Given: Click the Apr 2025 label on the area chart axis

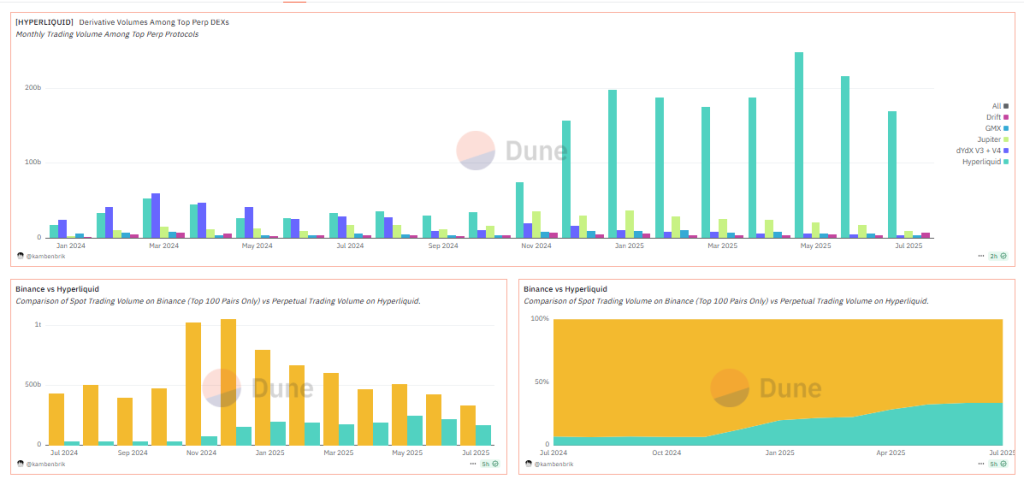Looking at the screenshot, I should tap(891, 452).
